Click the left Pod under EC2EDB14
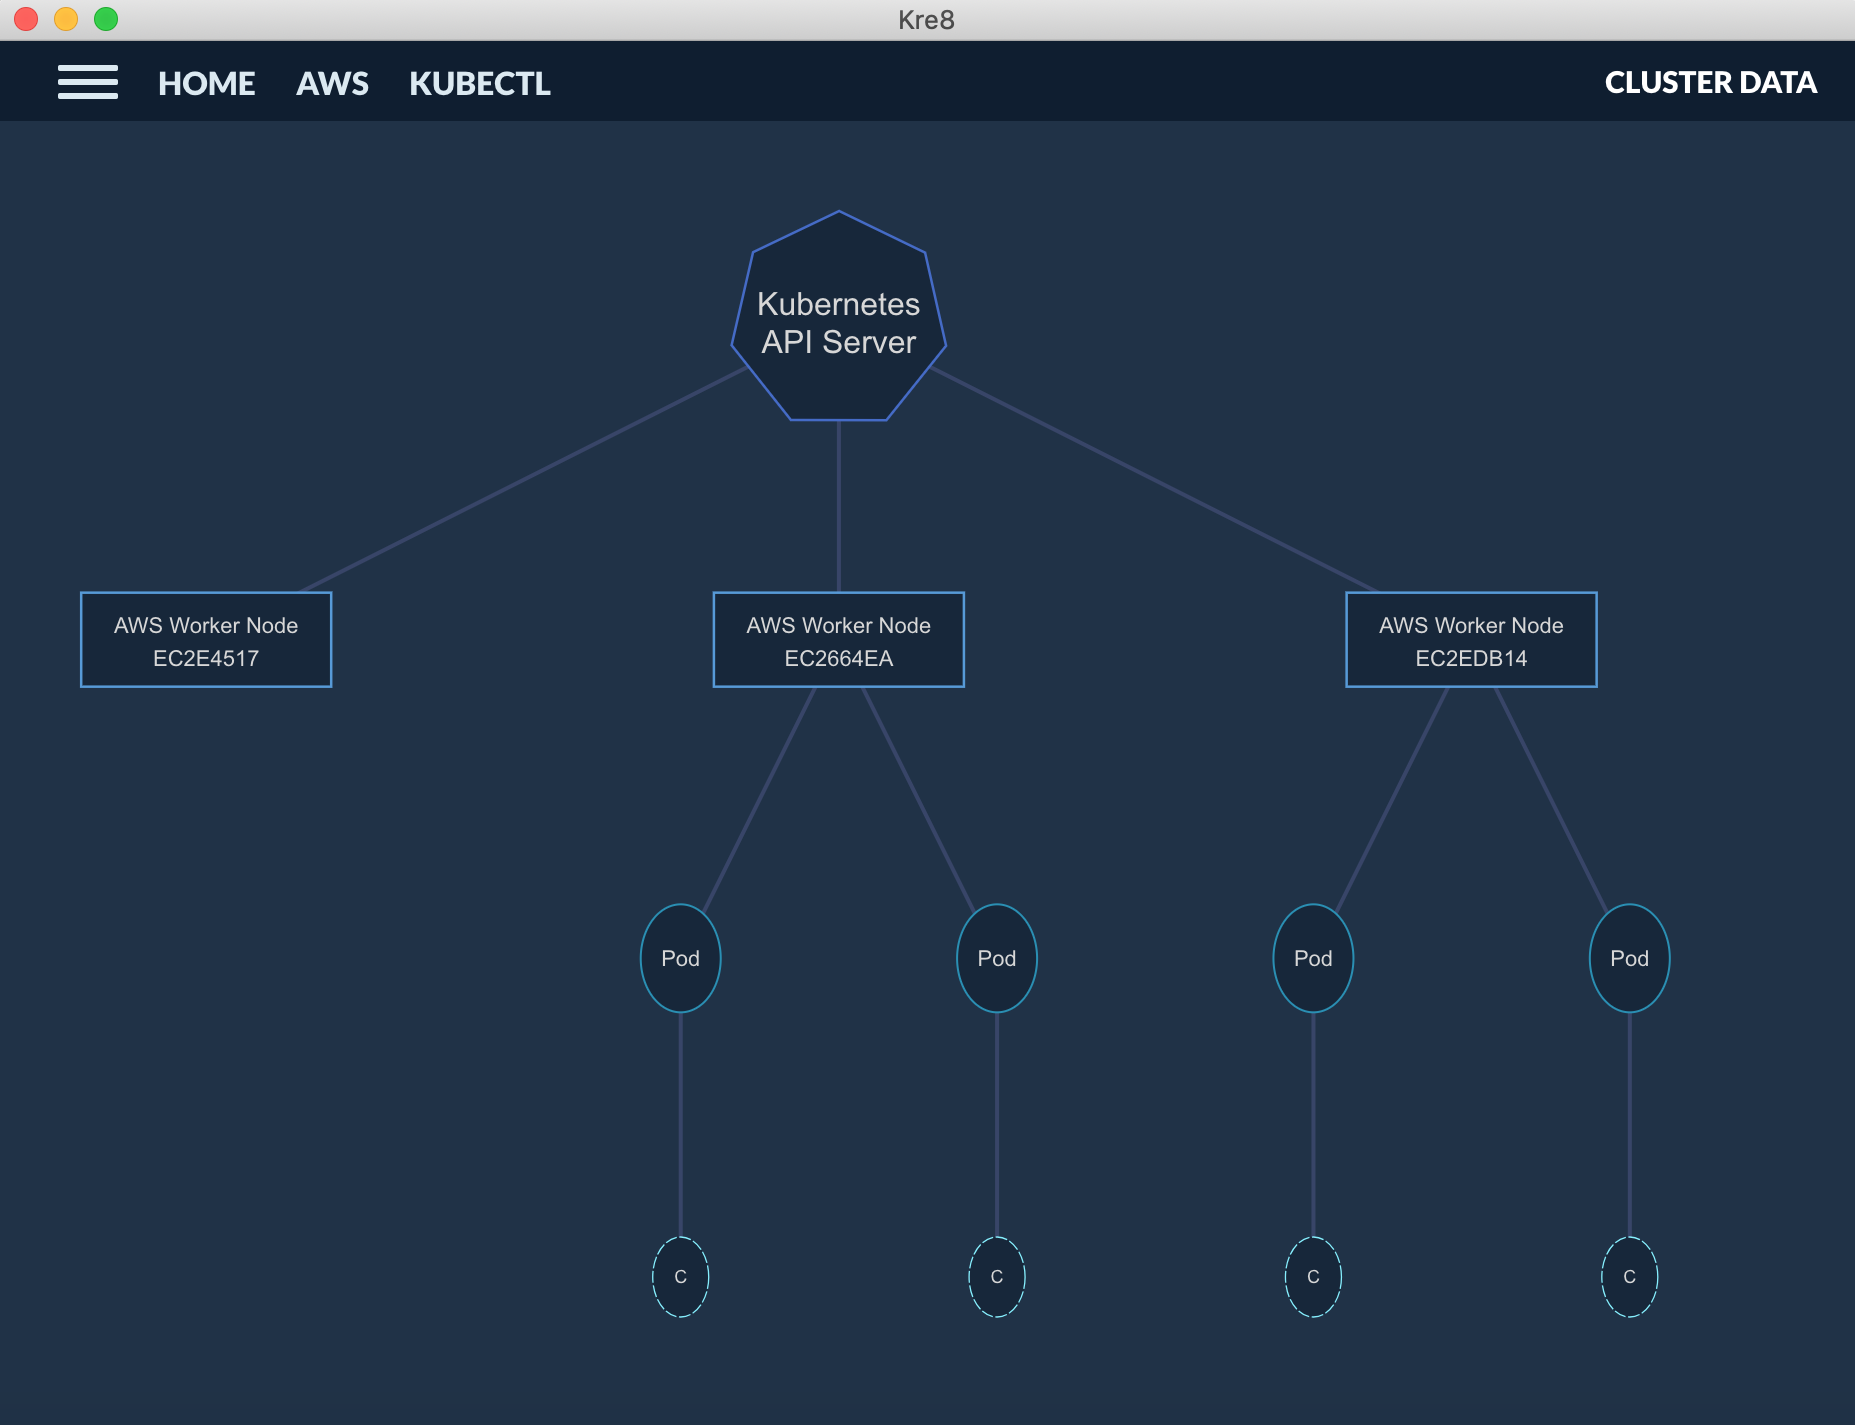1855x1425 pixels. point(1313,958)
